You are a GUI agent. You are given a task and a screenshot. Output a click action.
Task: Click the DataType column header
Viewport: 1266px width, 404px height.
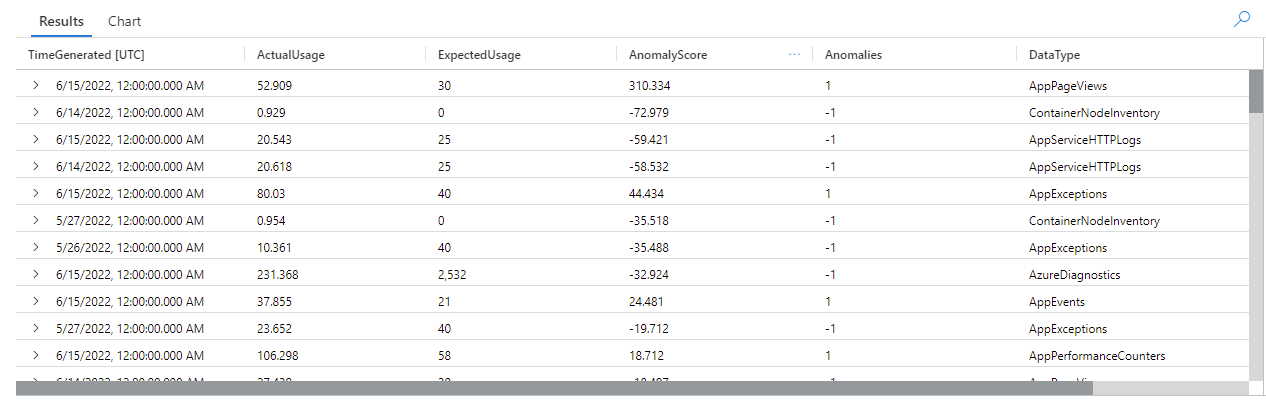tap(1054, 55)
